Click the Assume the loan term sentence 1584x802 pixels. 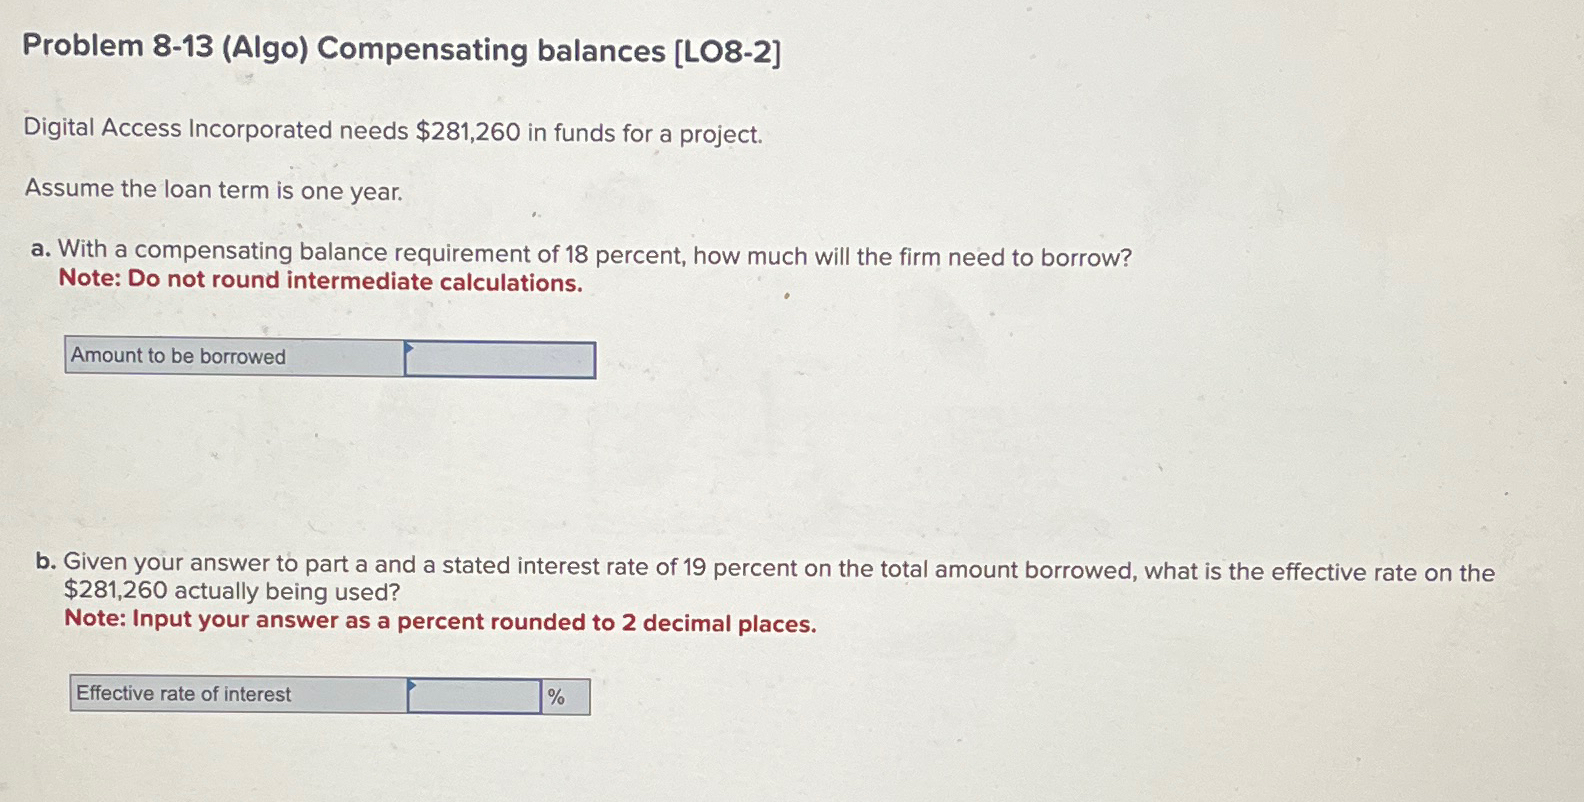point(213,190)
